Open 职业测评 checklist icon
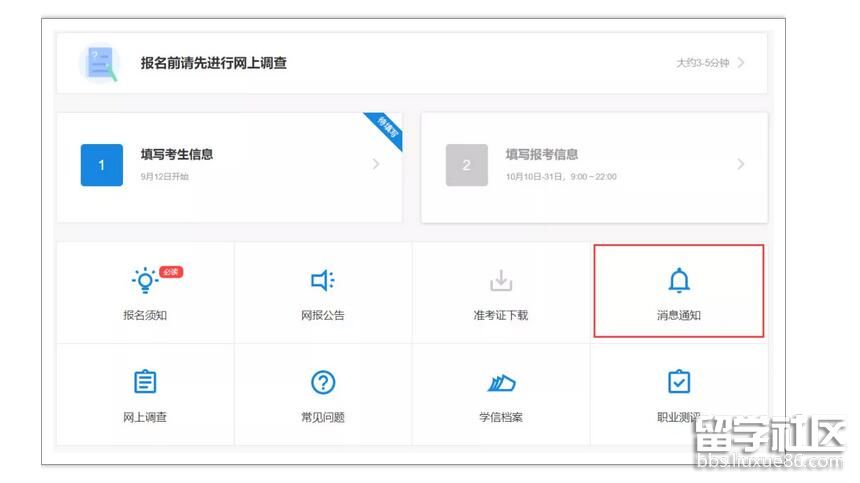Image resolution: width=860 pixels, height=483 pixels. [679, 382]
